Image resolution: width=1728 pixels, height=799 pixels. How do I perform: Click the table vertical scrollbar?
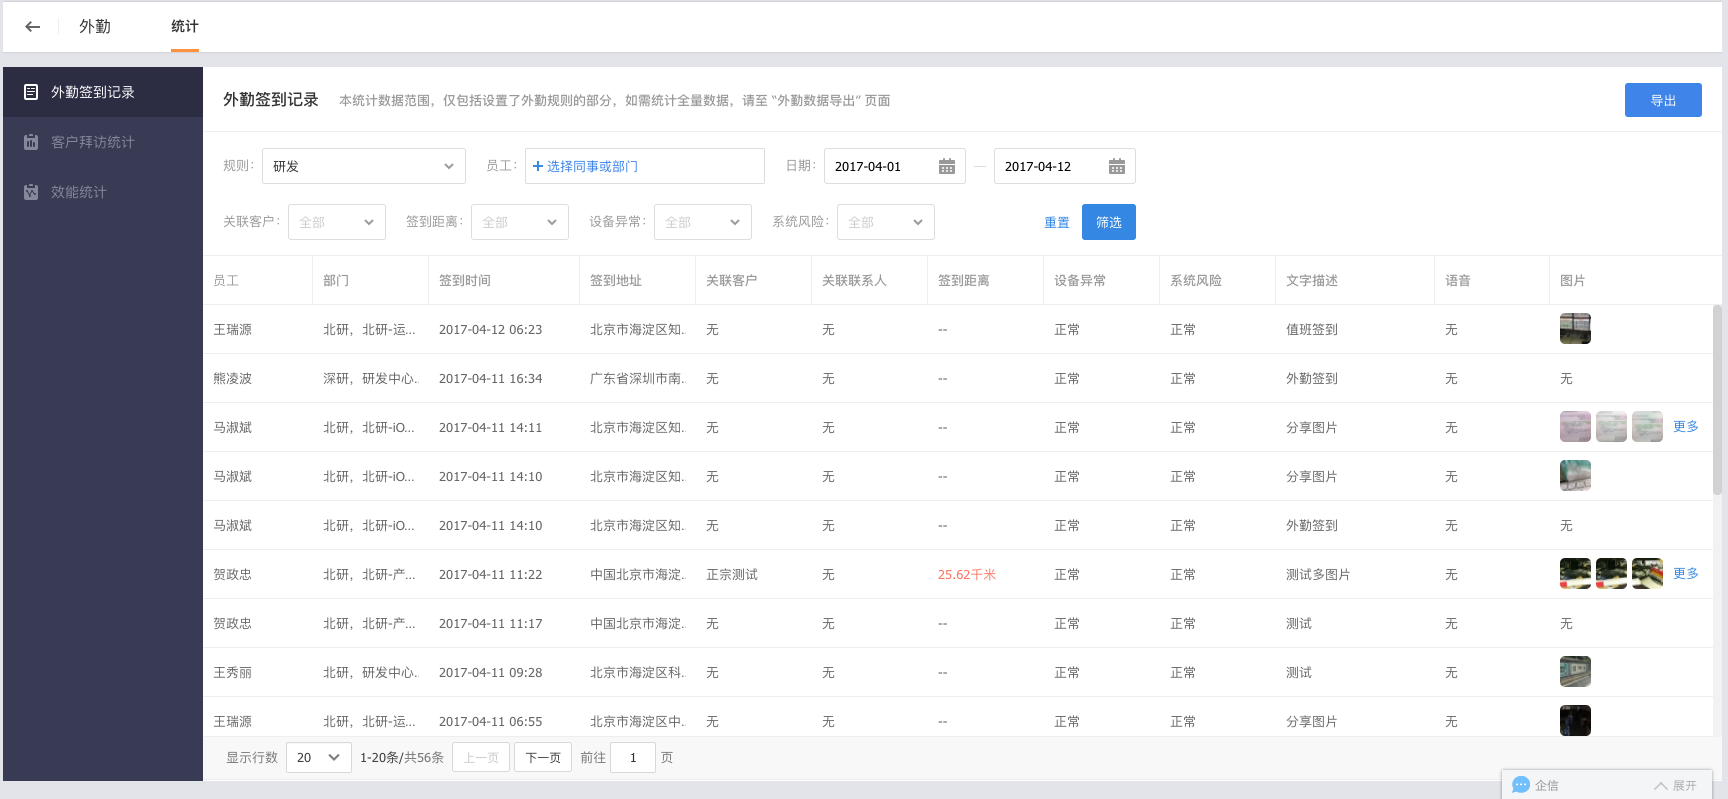point(1717,400)
